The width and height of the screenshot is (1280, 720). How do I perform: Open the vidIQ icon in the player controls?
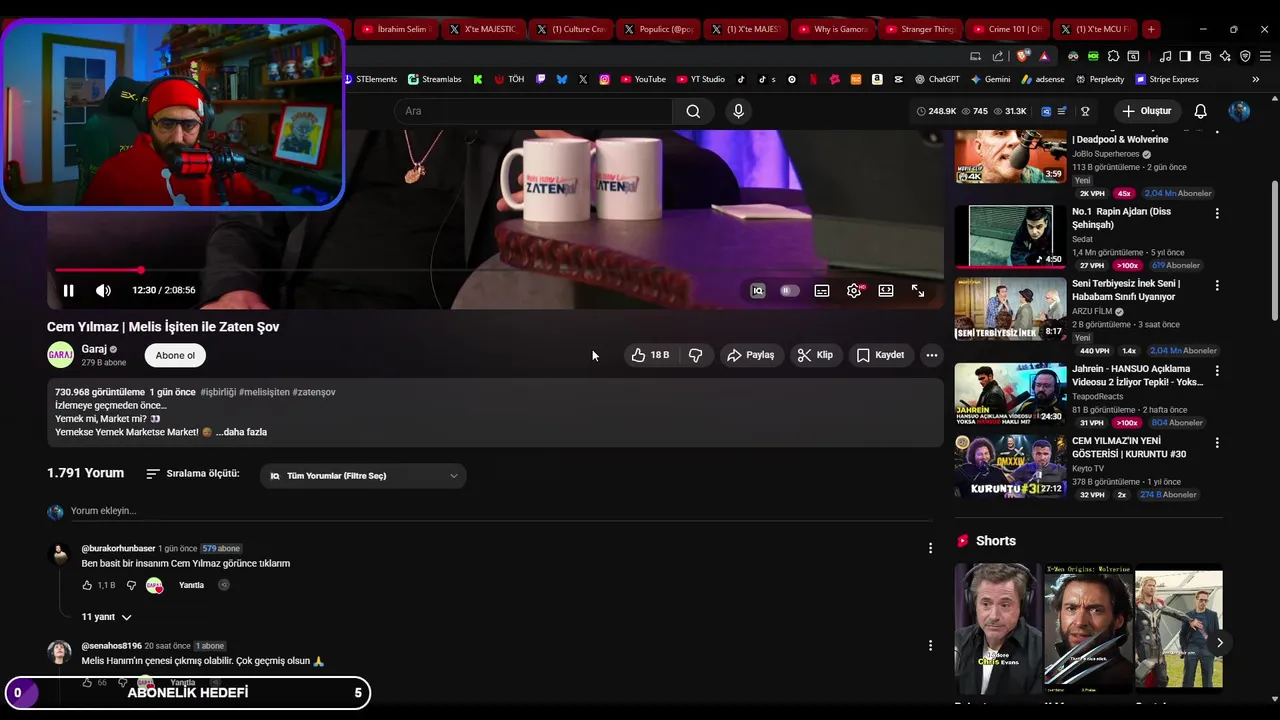click(758, 291)
